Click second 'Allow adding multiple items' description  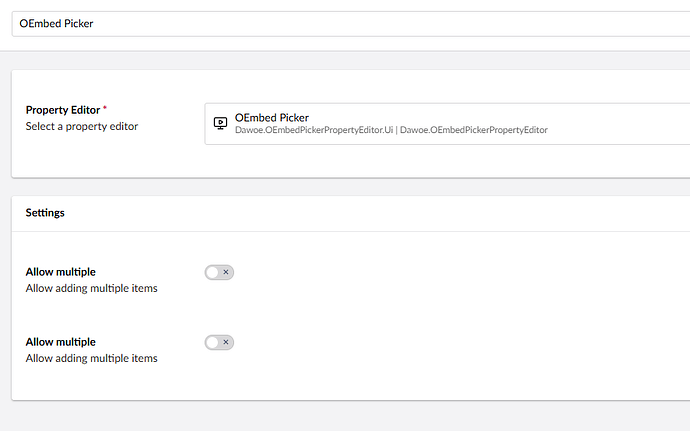click(x=91, y=358)
